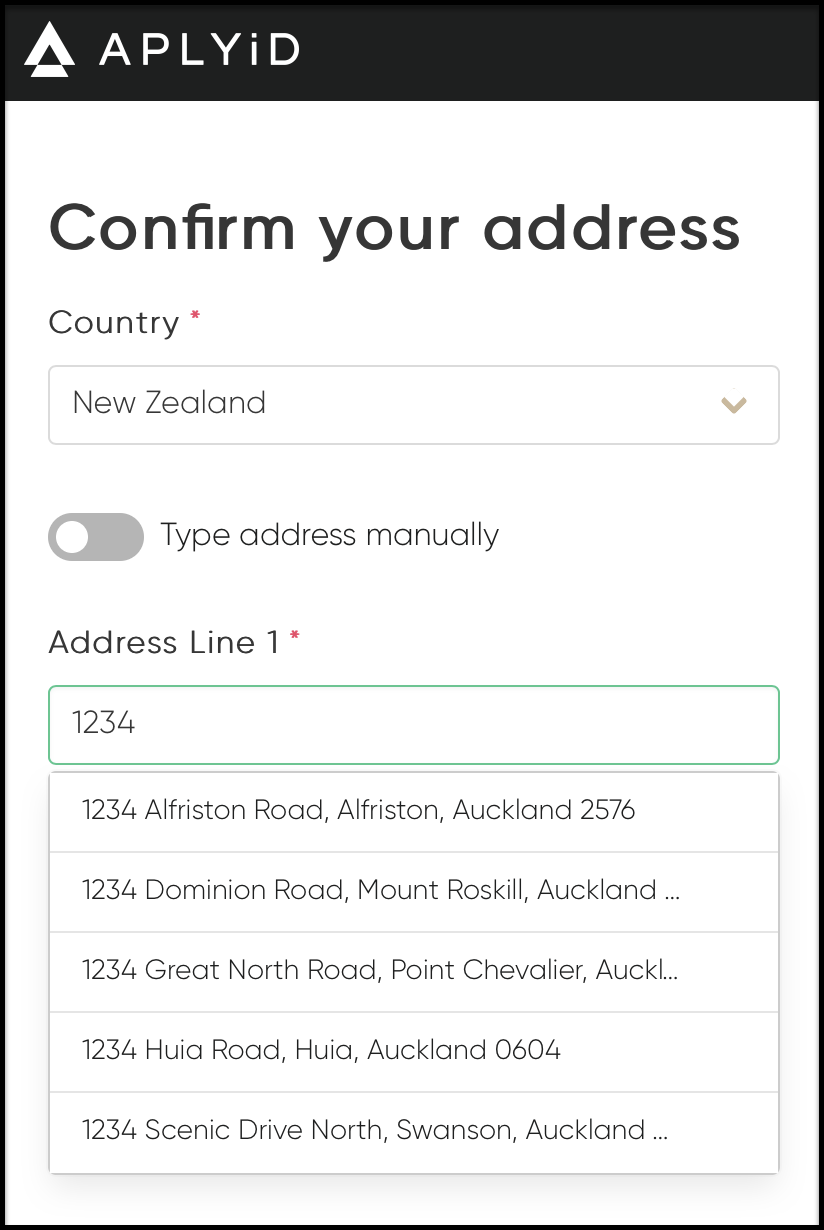Click the 'Confirm your address' heading
Image resolution: width=824 pixels, height=1230 pixels.
[x=395, y=229]
